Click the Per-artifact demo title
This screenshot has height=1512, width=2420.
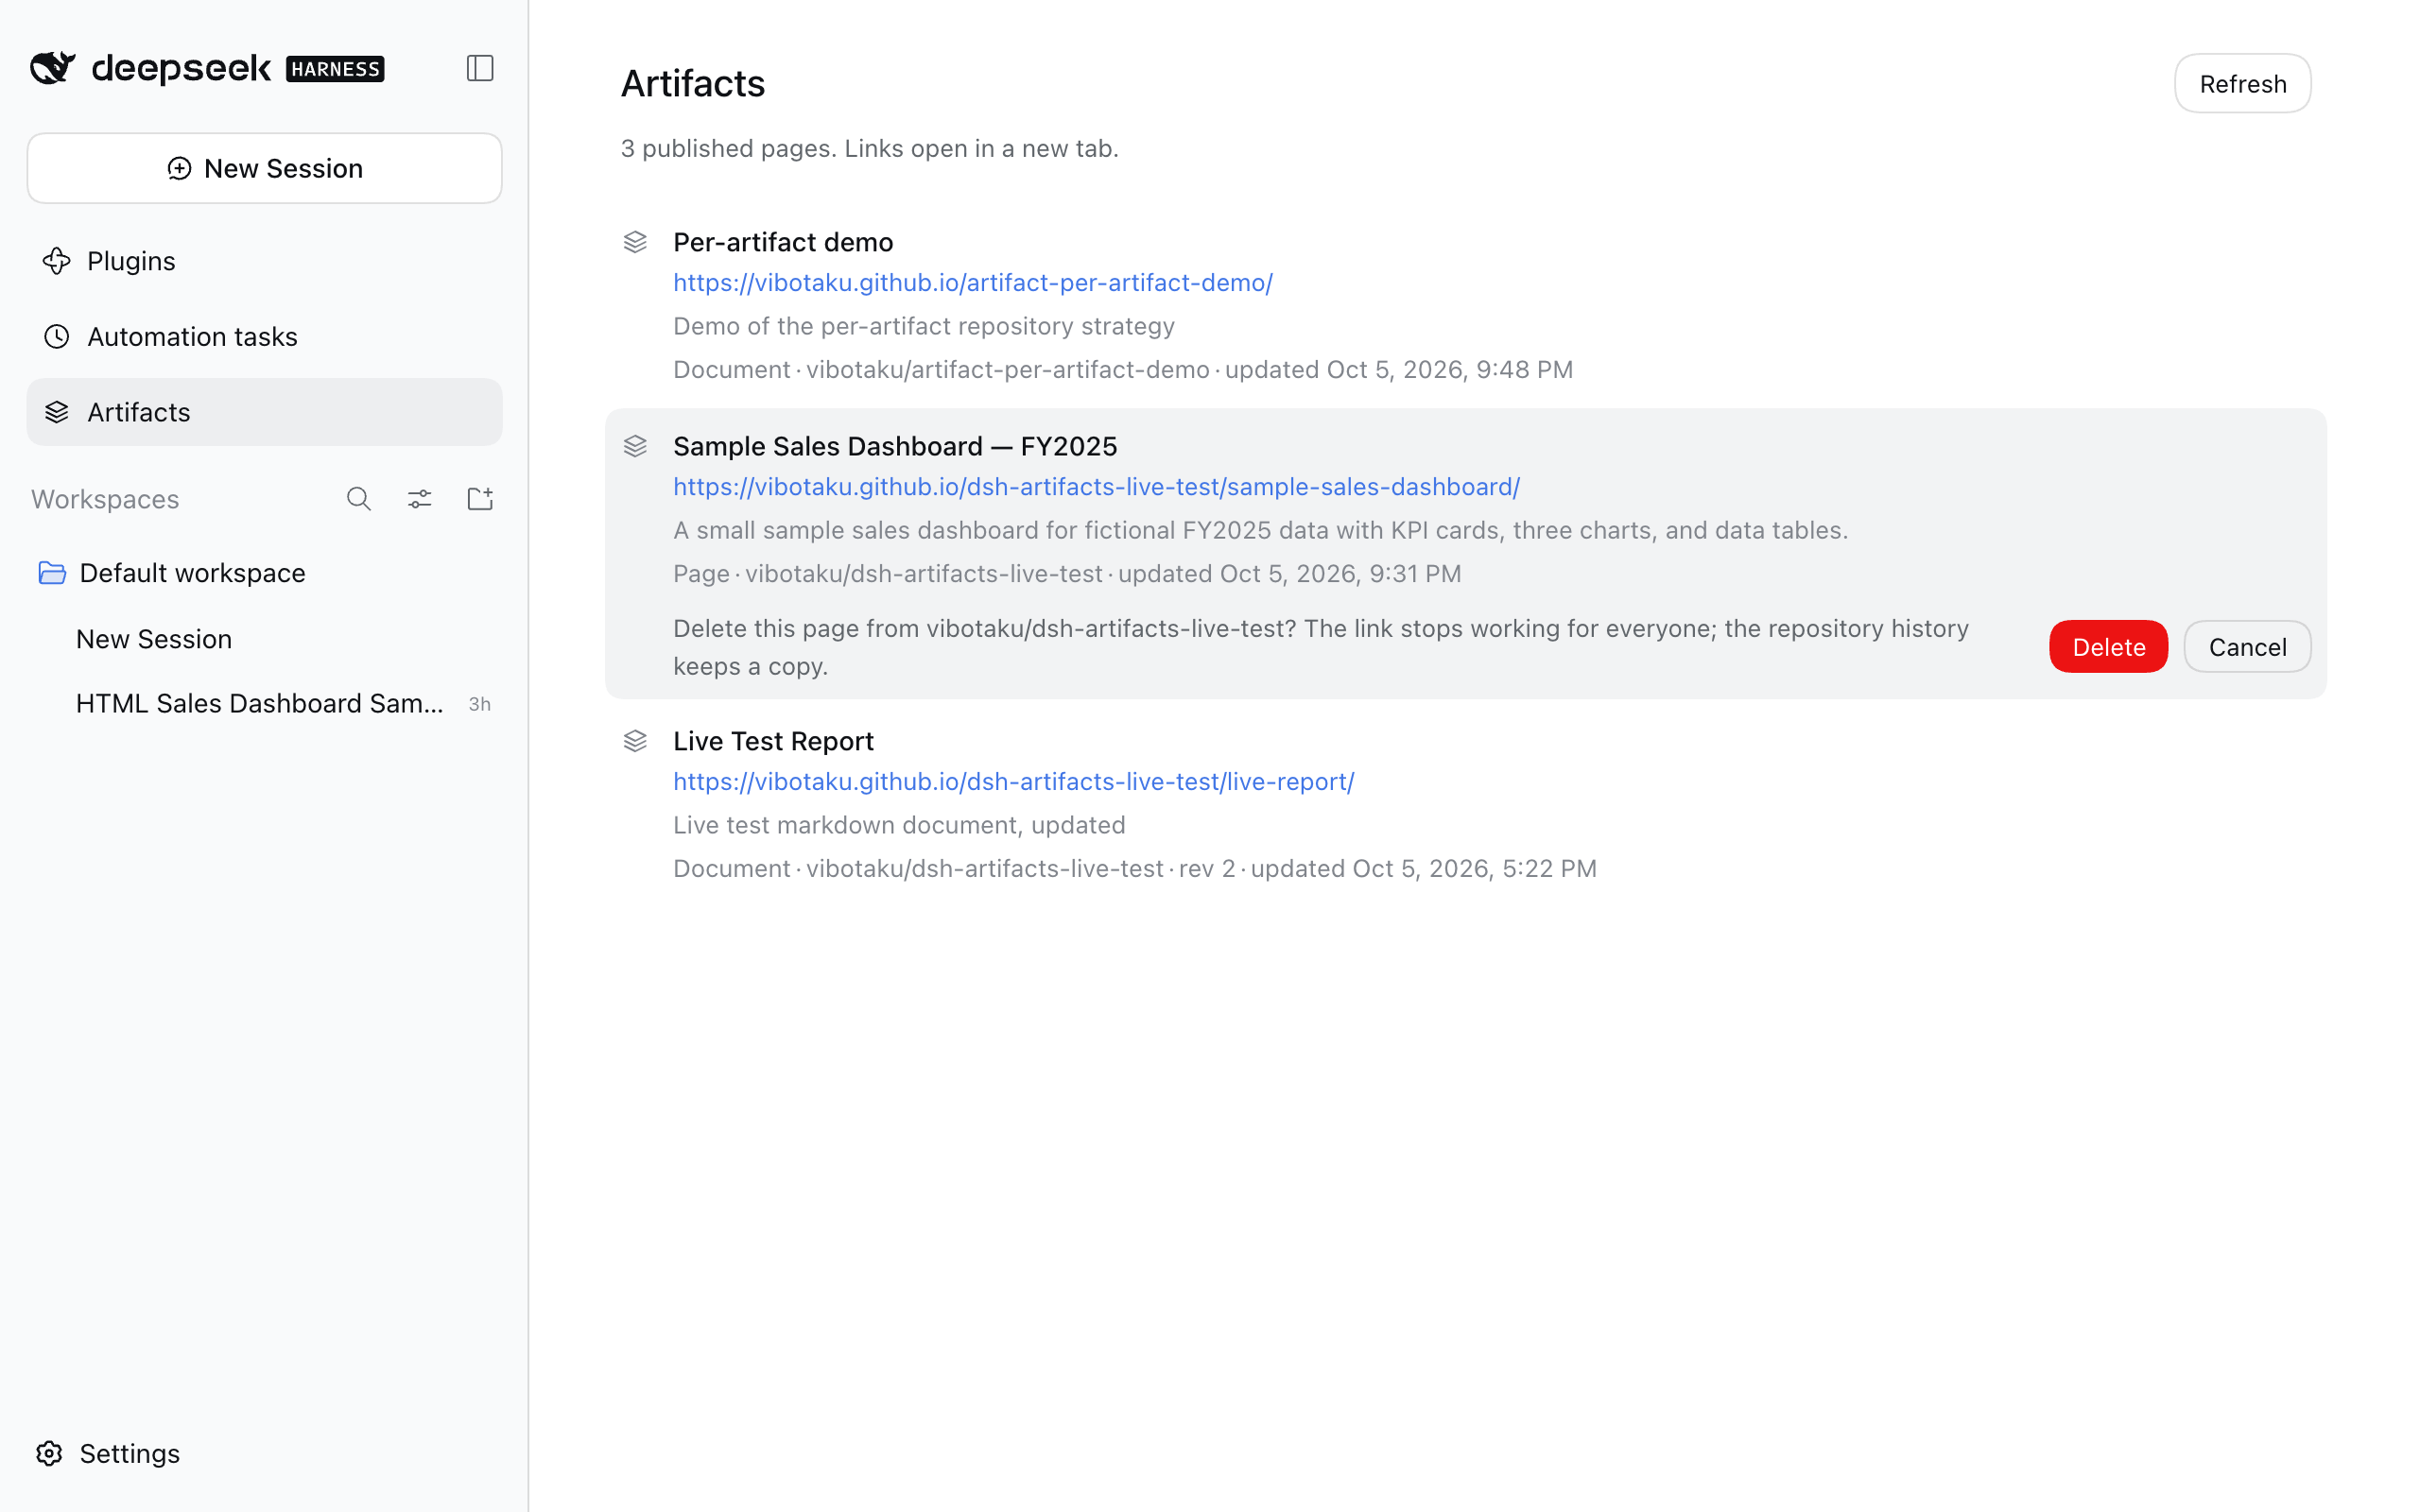point(783,242)
